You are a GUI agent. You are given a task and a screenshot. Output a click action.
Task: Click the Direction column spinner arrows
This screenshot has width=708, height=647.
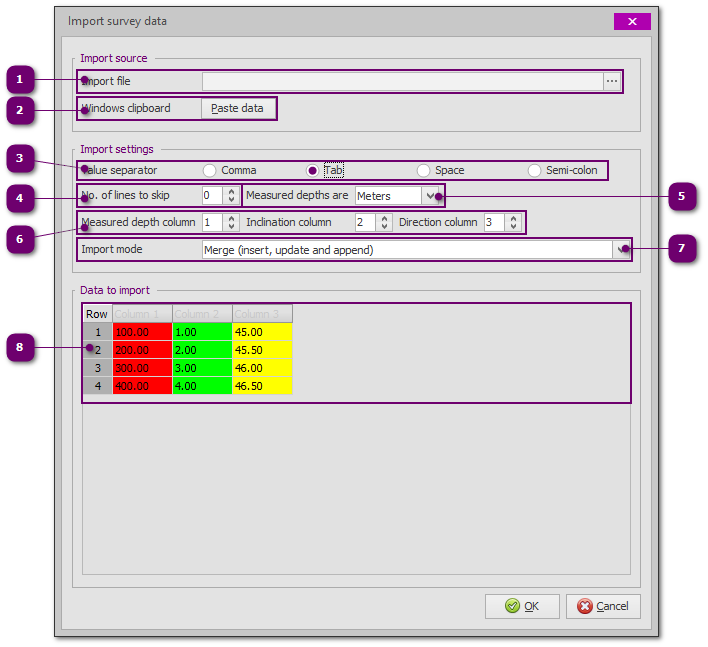click(x=513, y=222)
